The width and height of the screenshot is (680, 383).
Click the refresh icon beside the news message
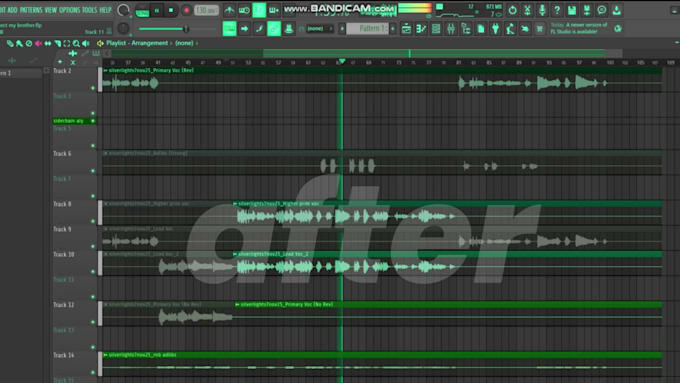[618, 29]
